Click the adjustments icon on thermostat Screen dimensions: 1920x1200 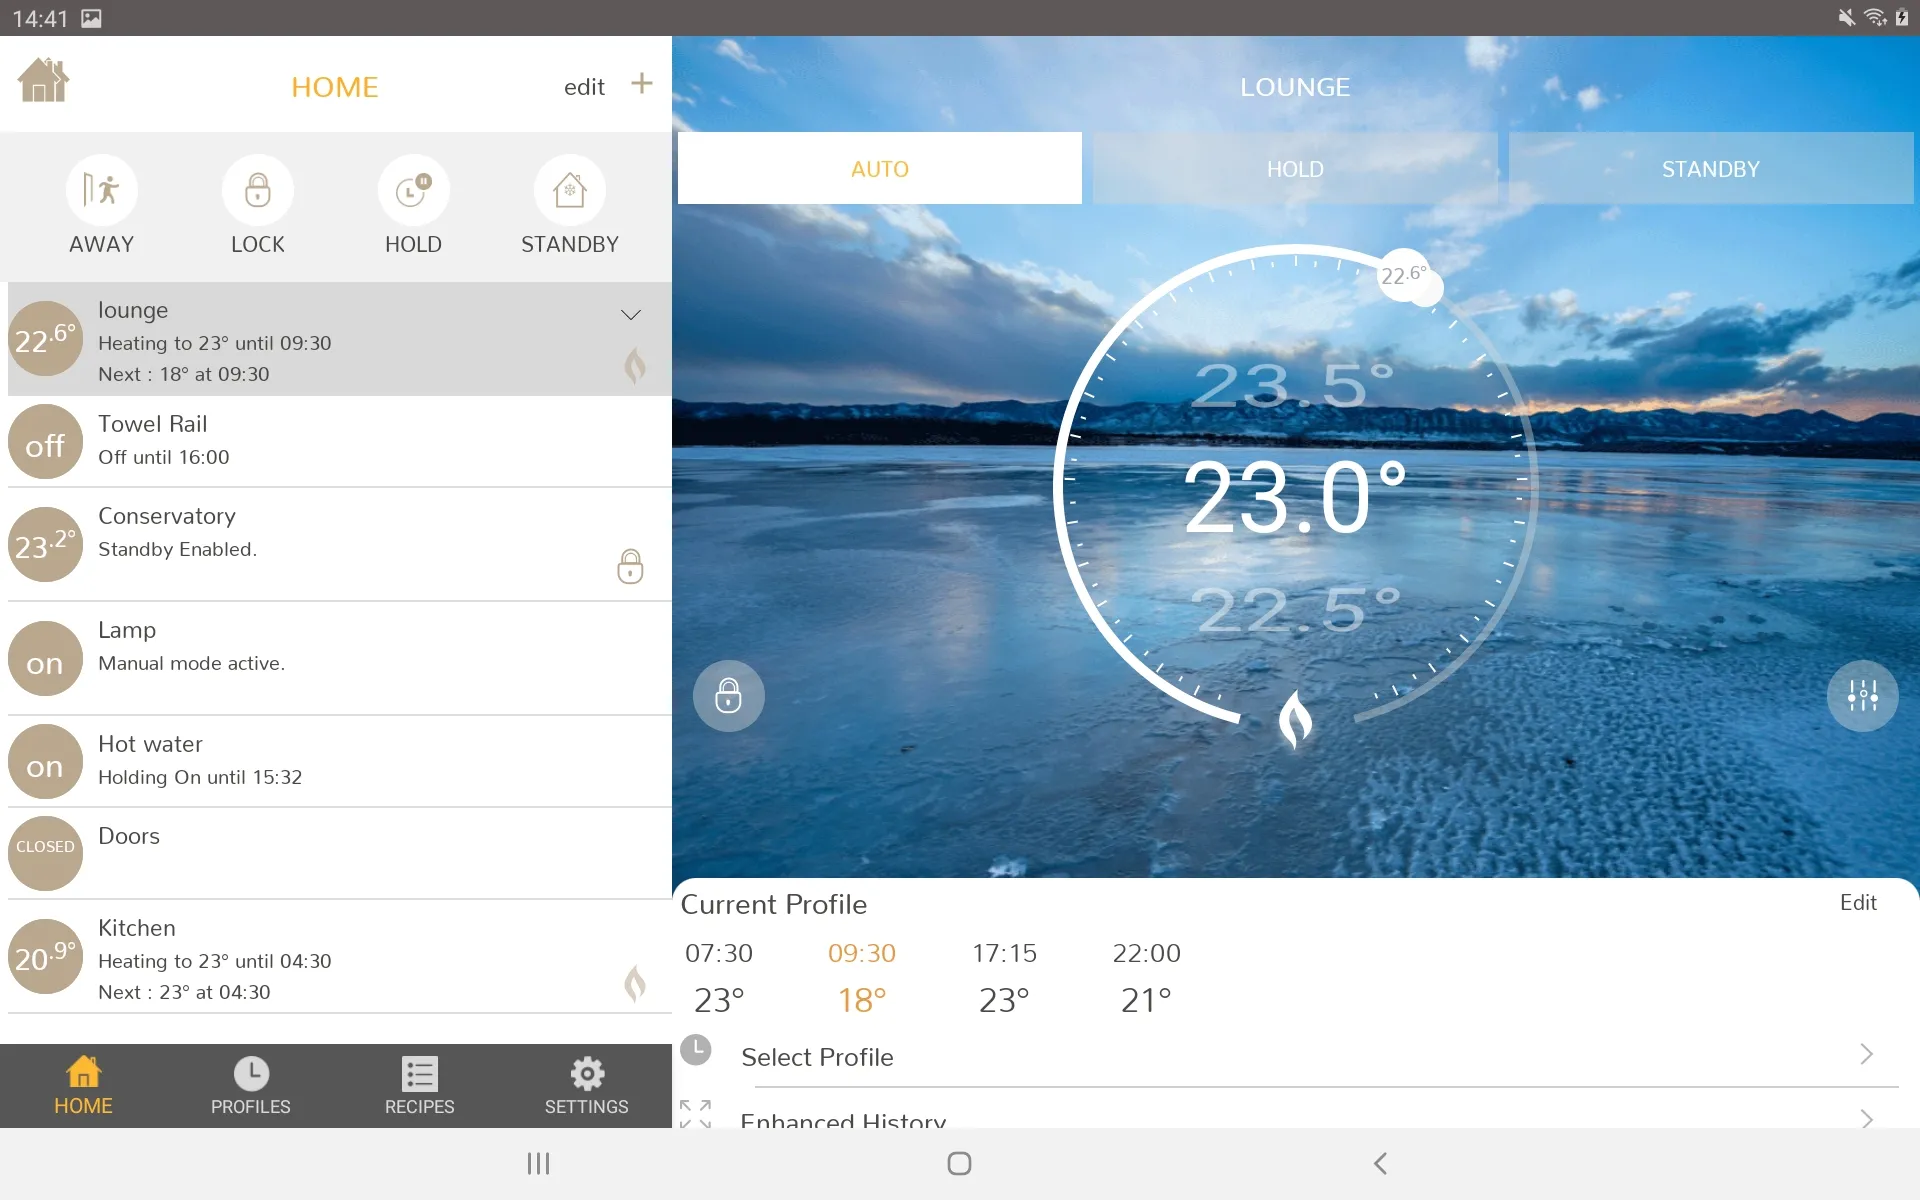pos(1863,695)
